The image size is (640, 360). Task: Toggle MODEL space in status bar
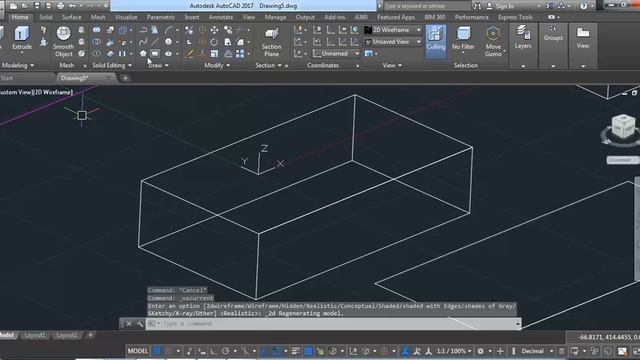click(x=138, y=351)
